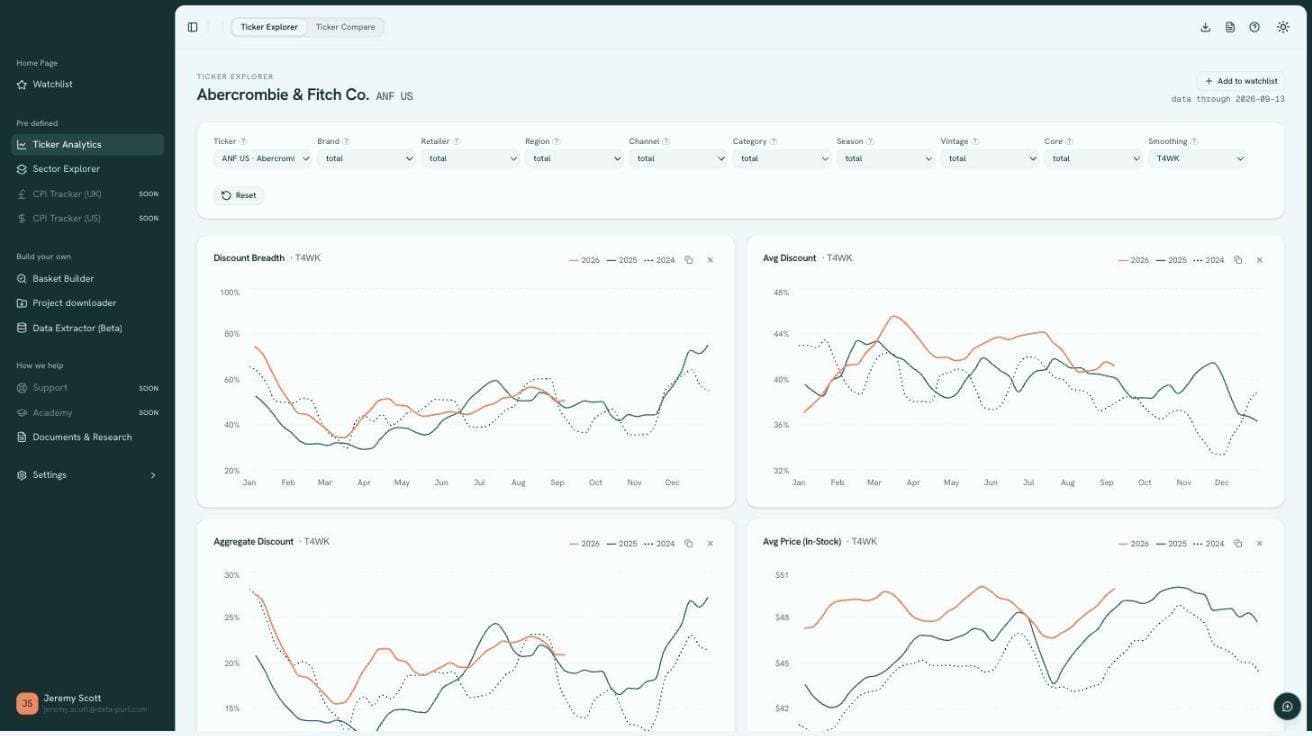Screen dimensions: 1312x736
Task: Click CPI Tracker (US) sidebar entry
Action: [x=87, y=218]
